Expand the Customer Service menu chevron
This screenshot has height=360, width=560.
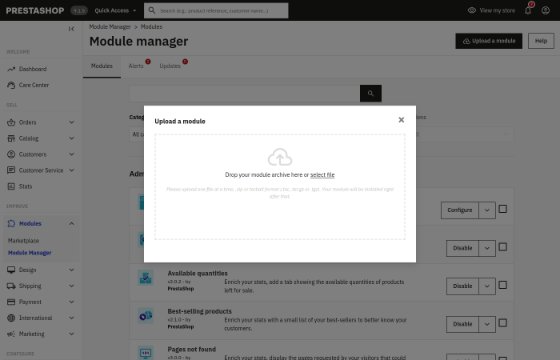71,170
